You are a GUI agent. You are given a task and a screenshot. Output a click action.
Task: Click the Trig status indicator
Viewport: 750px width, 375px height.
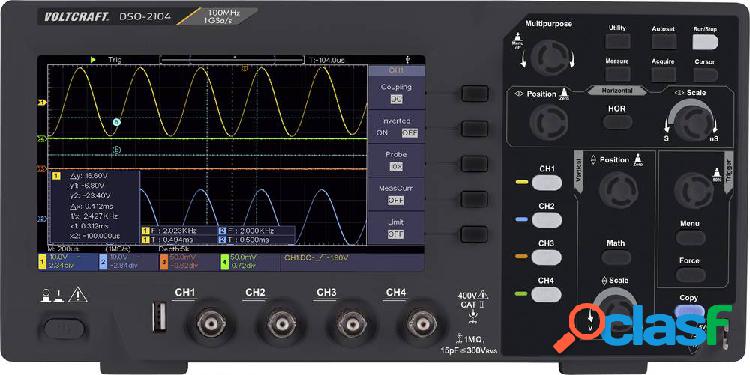click(115, 60)
